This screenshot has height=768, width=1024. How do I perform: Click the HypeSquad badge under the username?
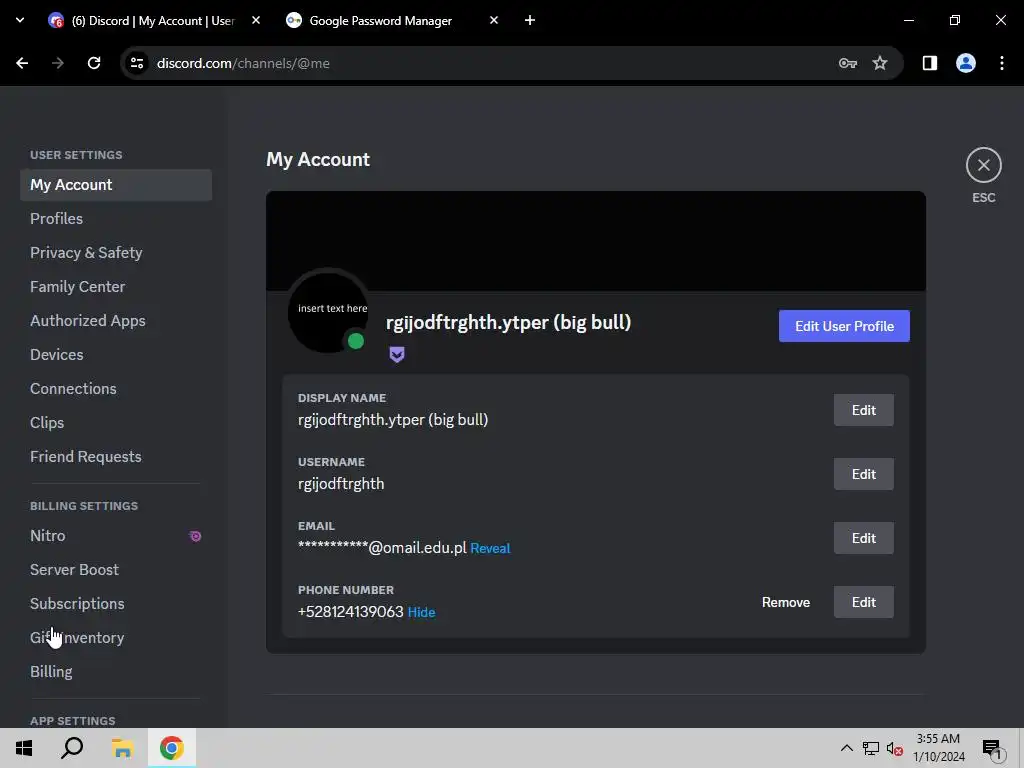click(x=396, y=355)
